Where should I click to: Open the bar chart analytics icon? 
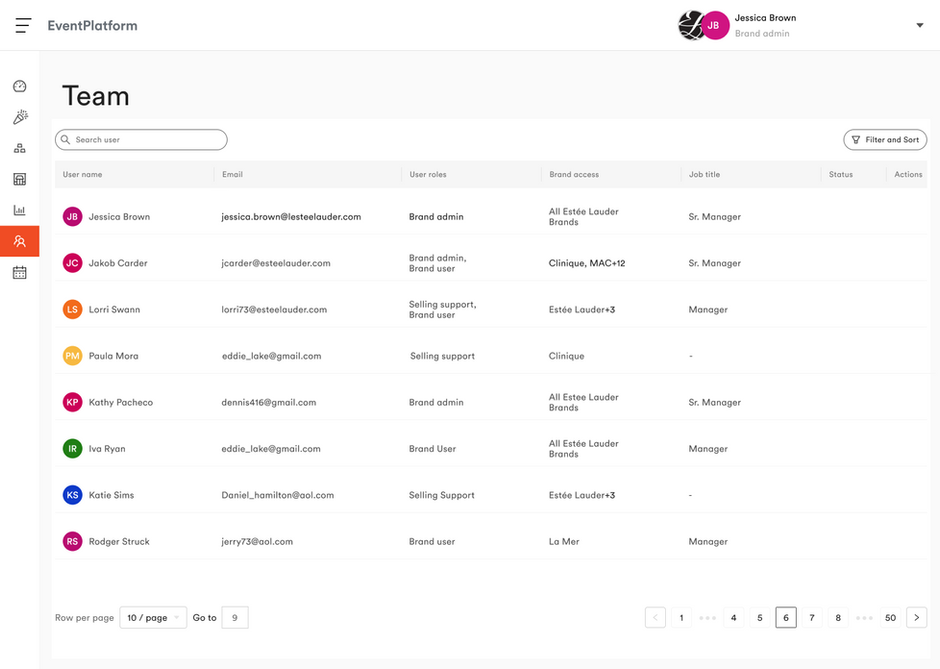click(20, 210)
